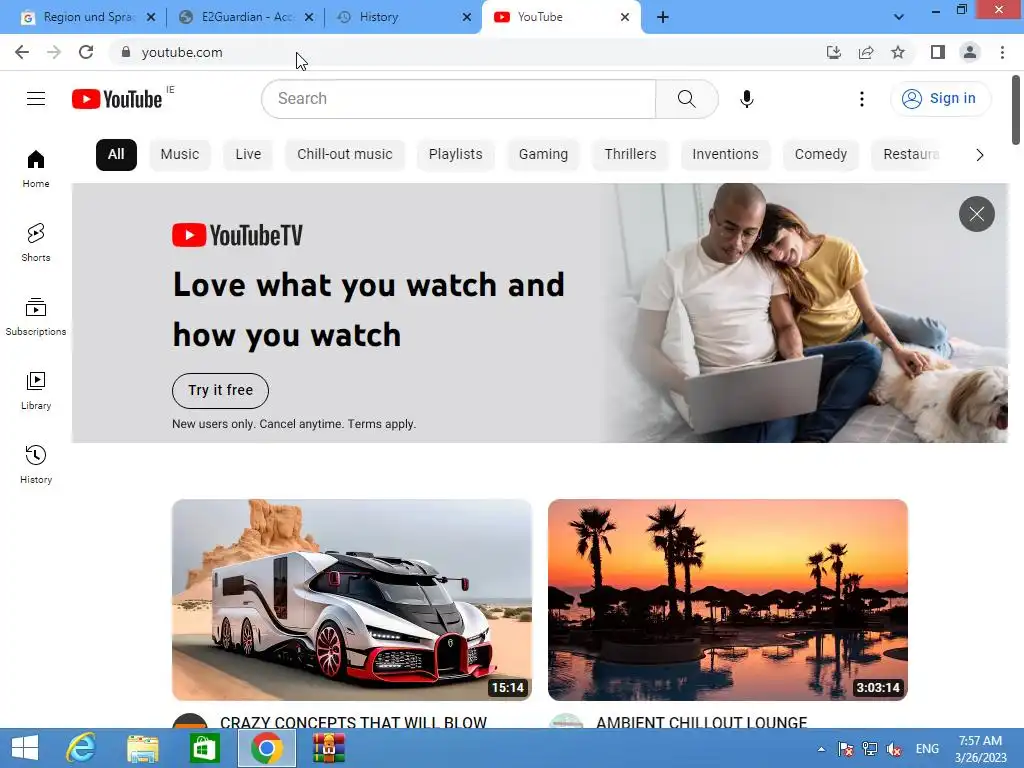Open Windows Store from taskbar
The height and width of the screenshot is (768, 1024).
point(204,748)
